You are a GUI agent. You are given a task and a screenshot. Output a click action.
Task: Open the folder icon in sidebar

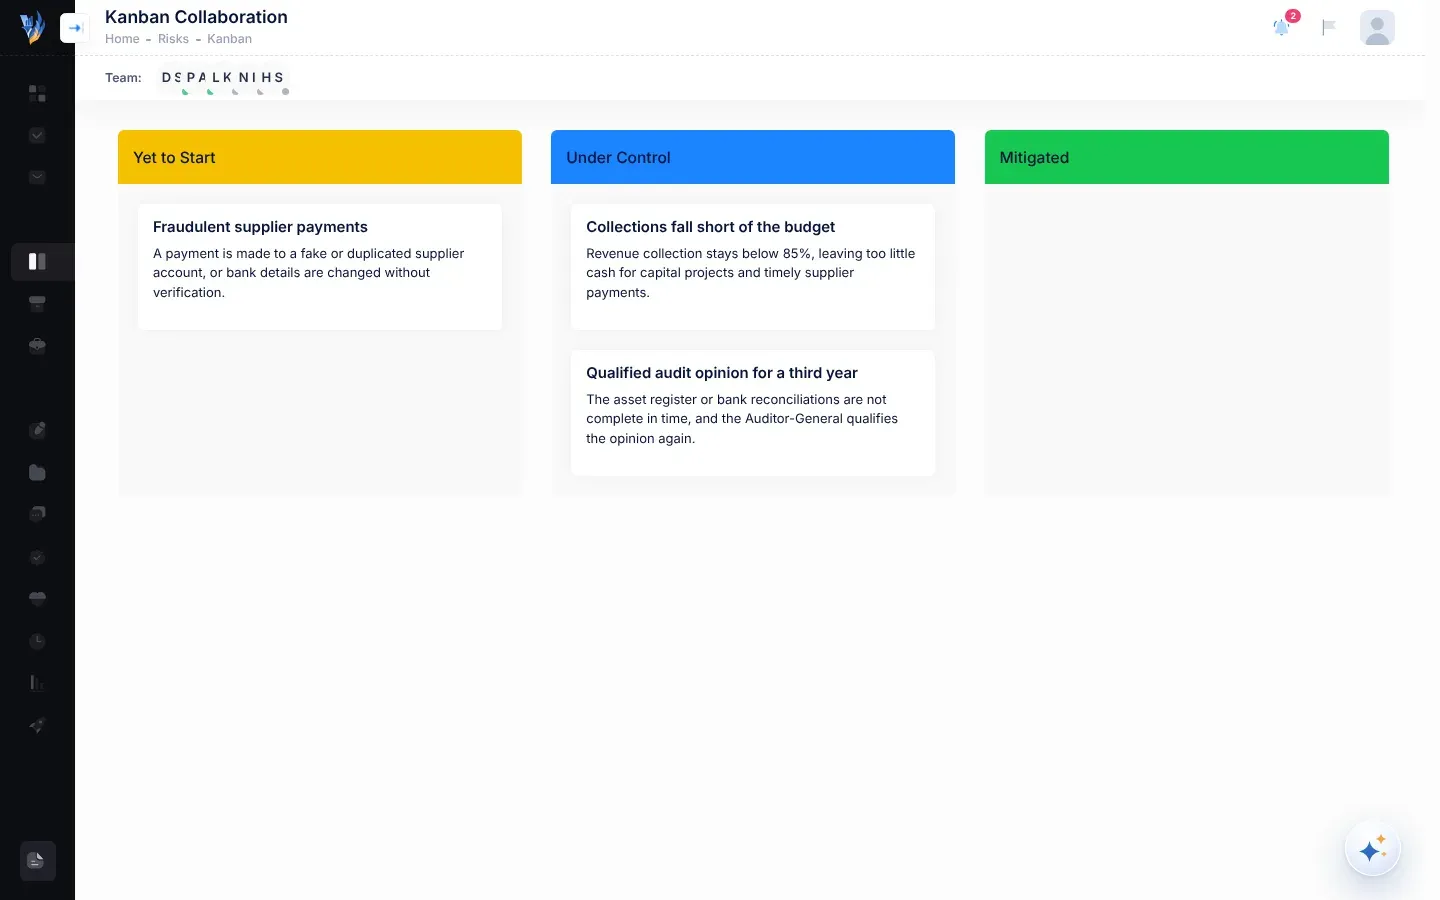click(37, 472)
